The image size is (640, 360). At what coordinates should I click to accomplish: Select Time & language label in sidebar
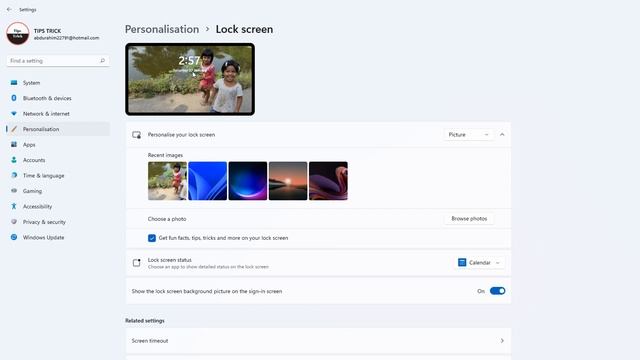[x=44, y=176]
